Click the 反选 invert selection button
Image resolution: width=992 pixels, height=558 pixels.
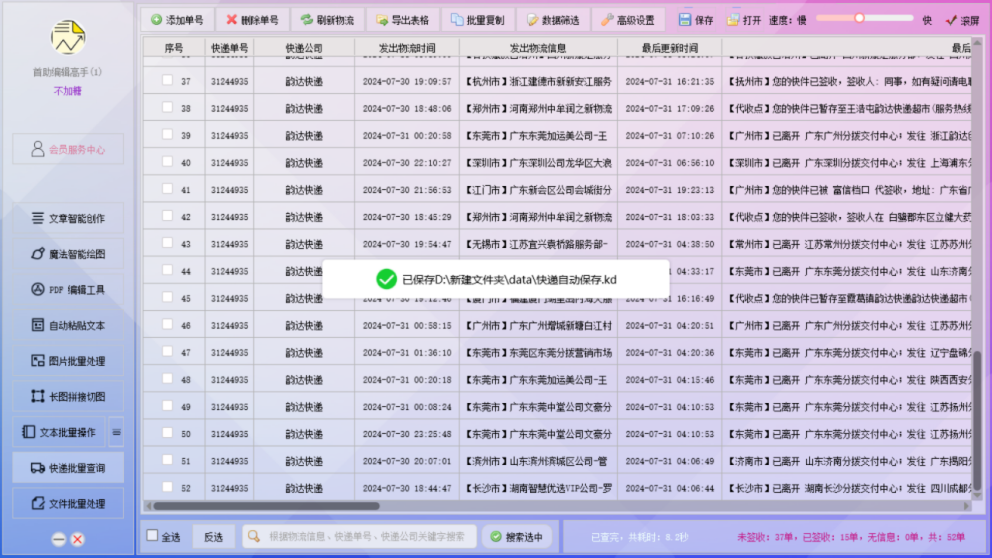click(213, 536)
